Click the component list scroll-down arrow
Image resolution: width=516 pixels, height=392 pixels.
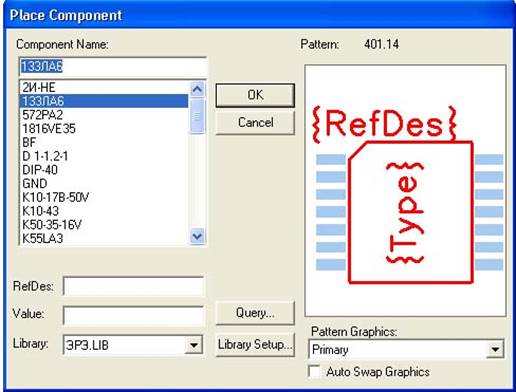(197, 236)
